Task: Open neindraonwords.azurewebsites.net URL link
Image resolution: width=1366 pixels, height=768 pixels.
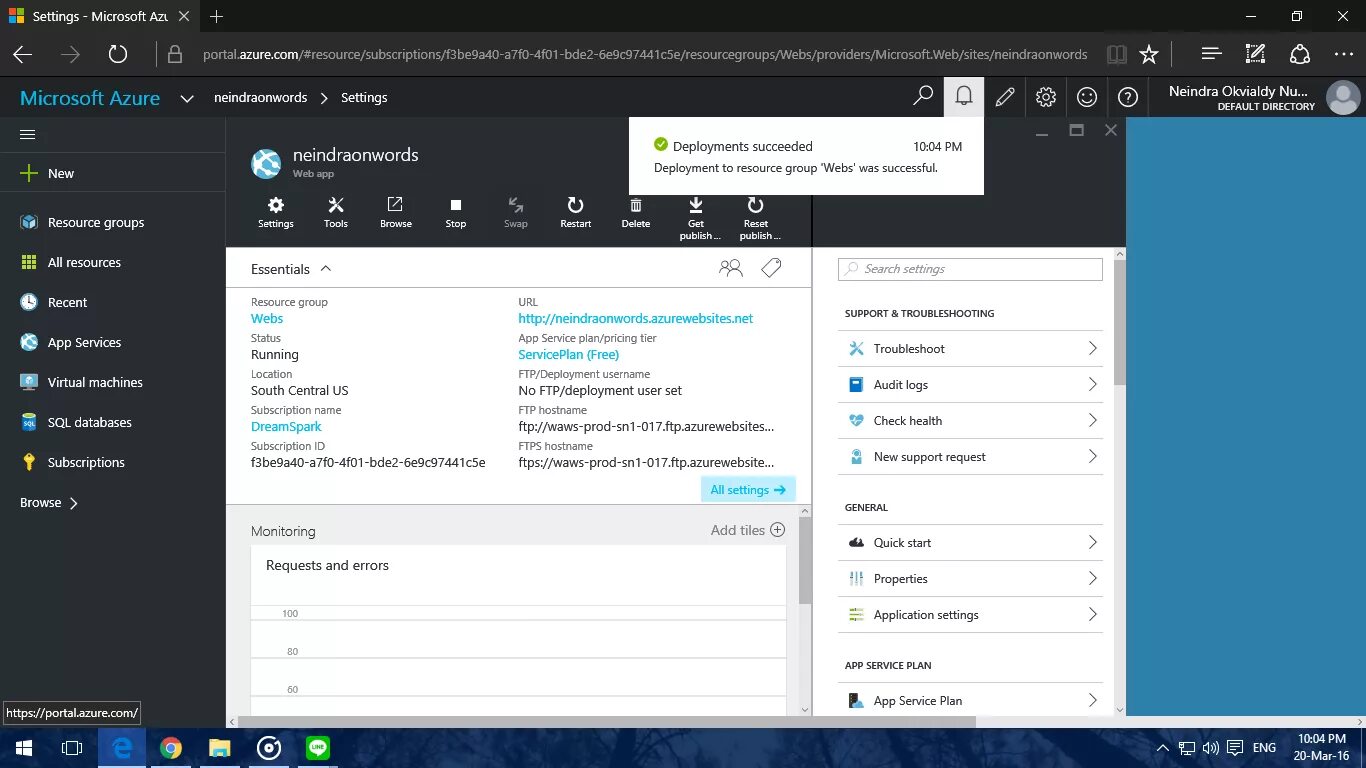Action: pos(636,319)
